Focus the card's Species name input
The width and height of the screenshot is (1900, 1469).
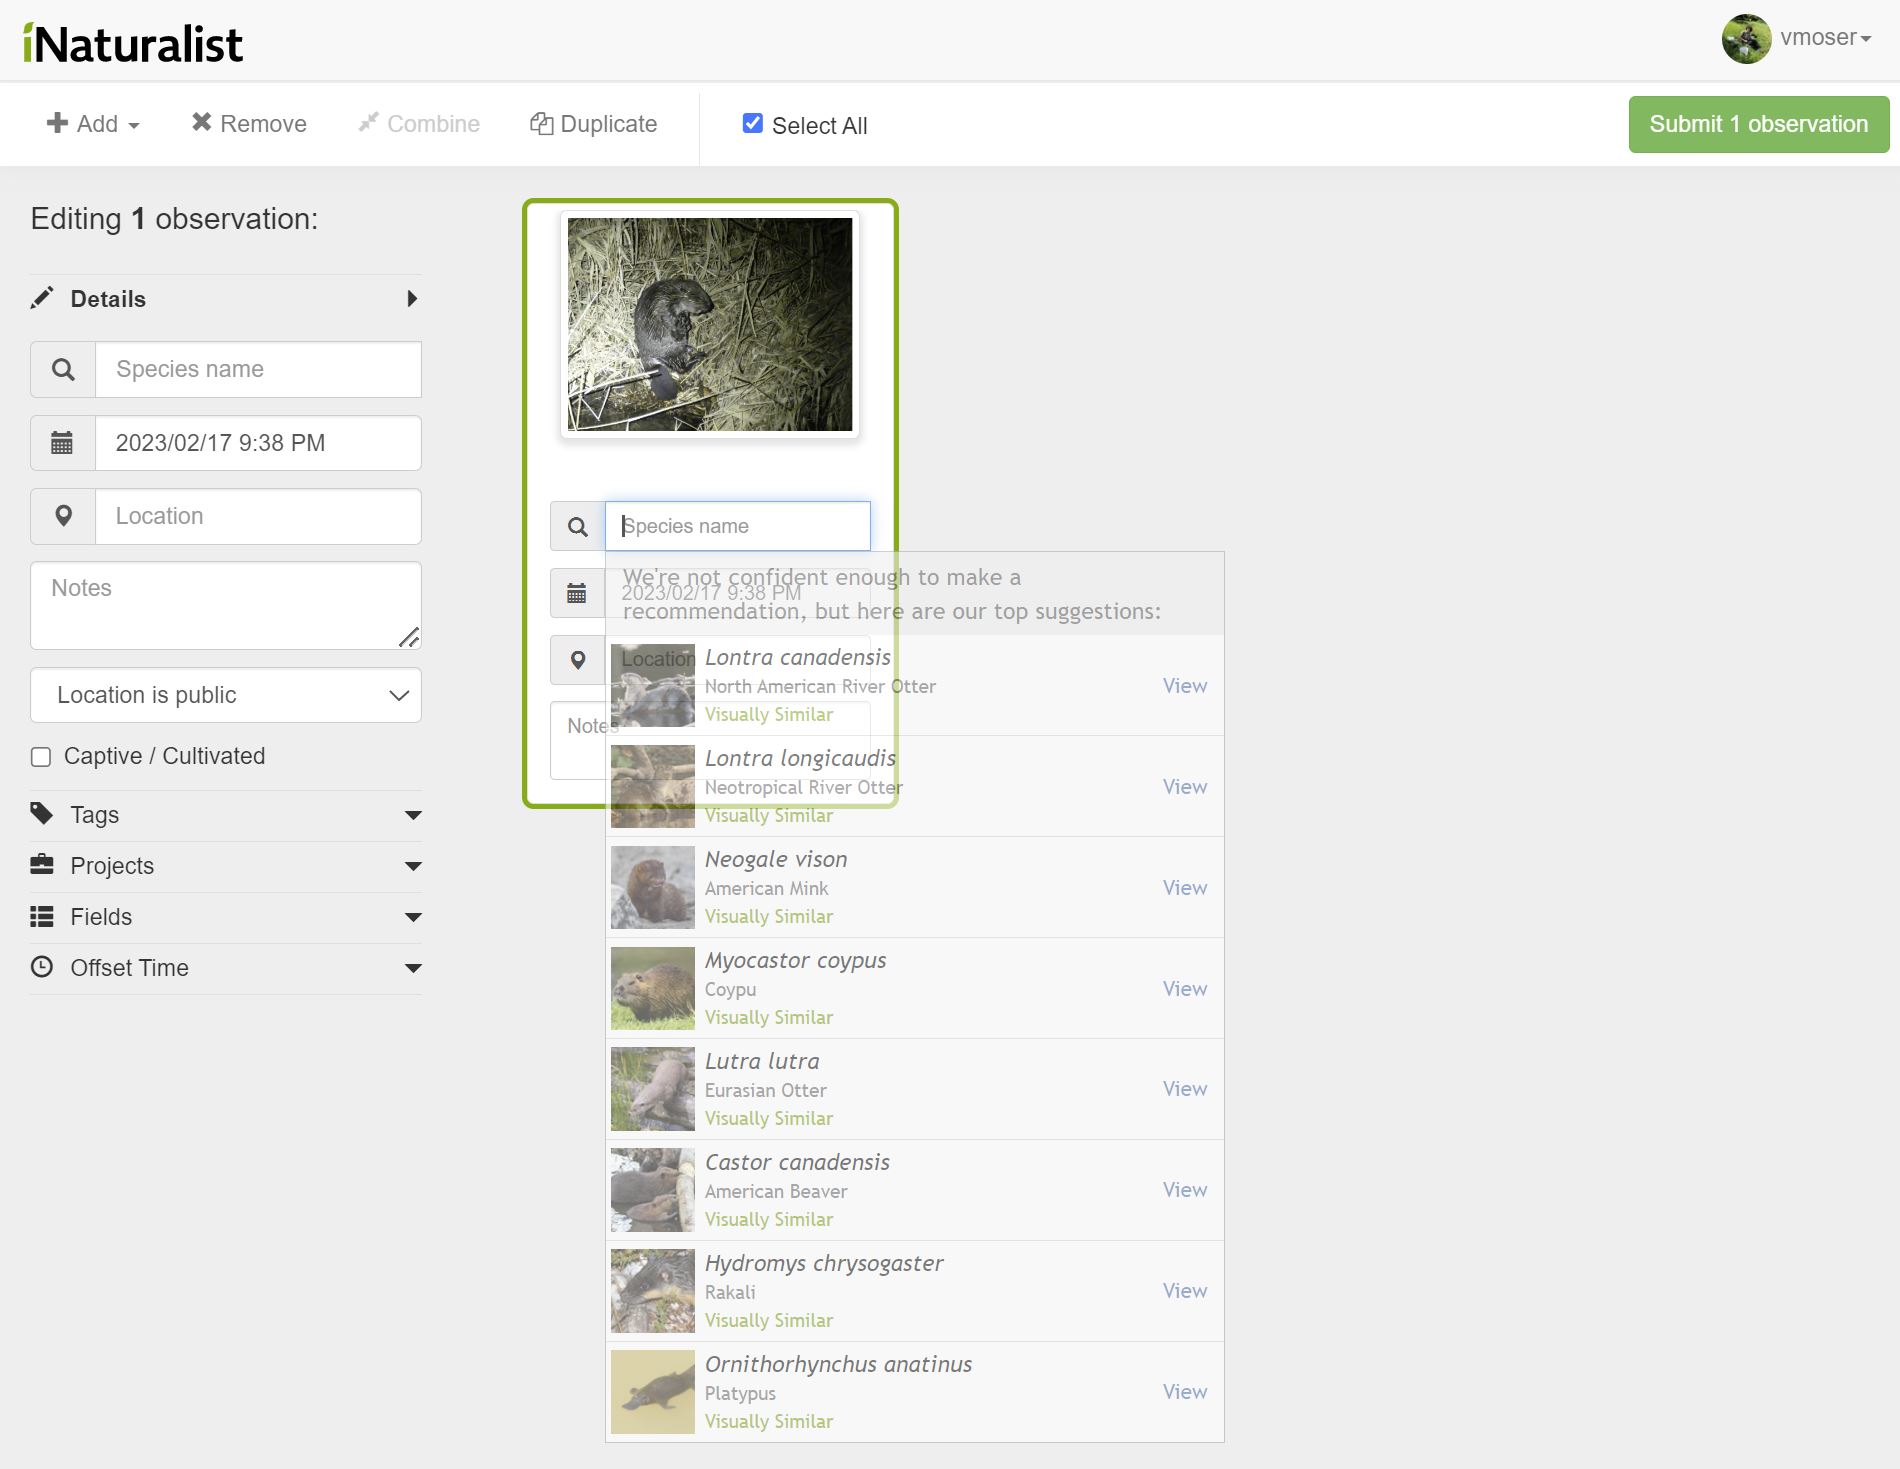pyautogui.click(x=738, y=526)
